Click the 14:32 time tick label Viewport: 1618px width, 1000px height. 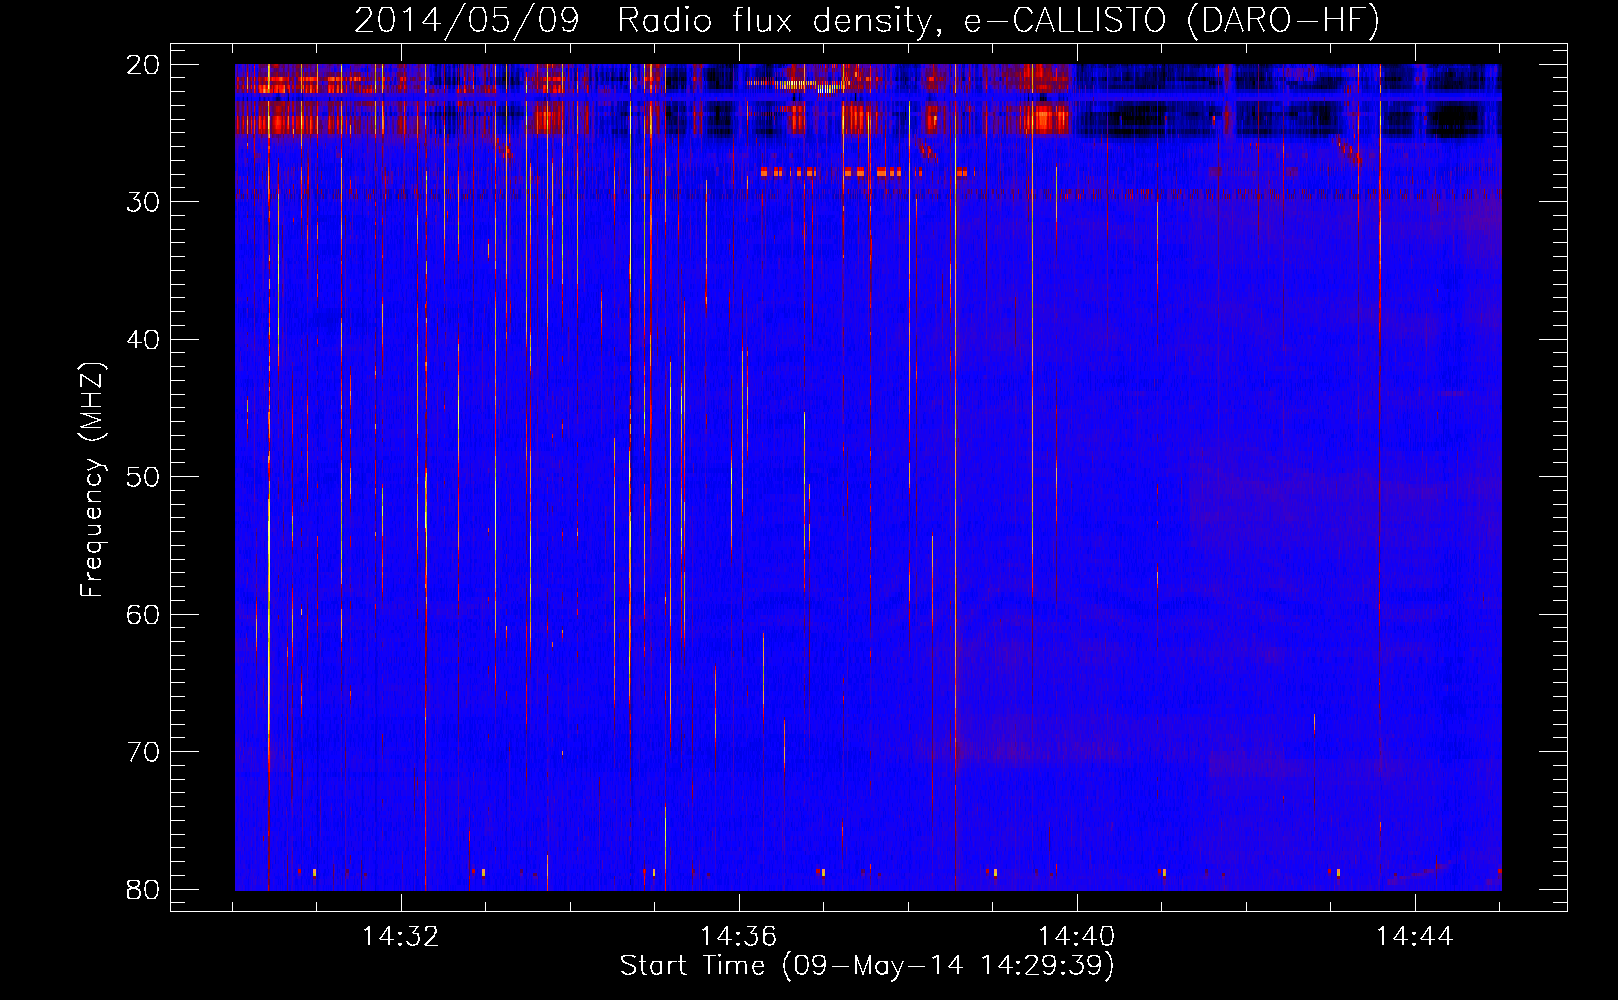[x=401, y=937]
